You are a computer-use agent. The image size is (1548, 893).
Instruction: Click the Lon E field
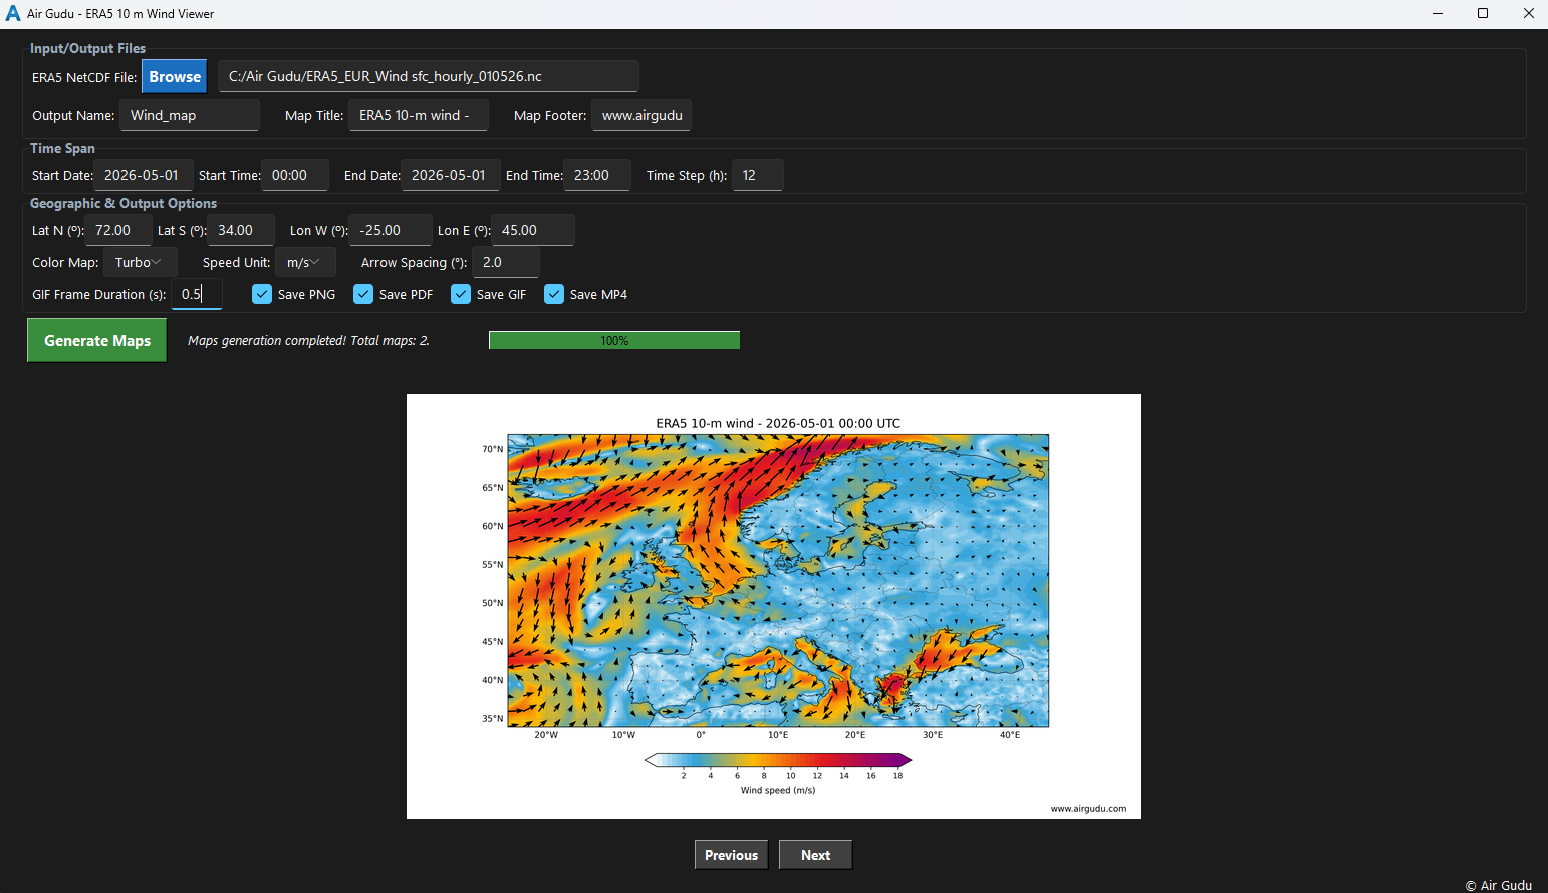click(533, 230)
